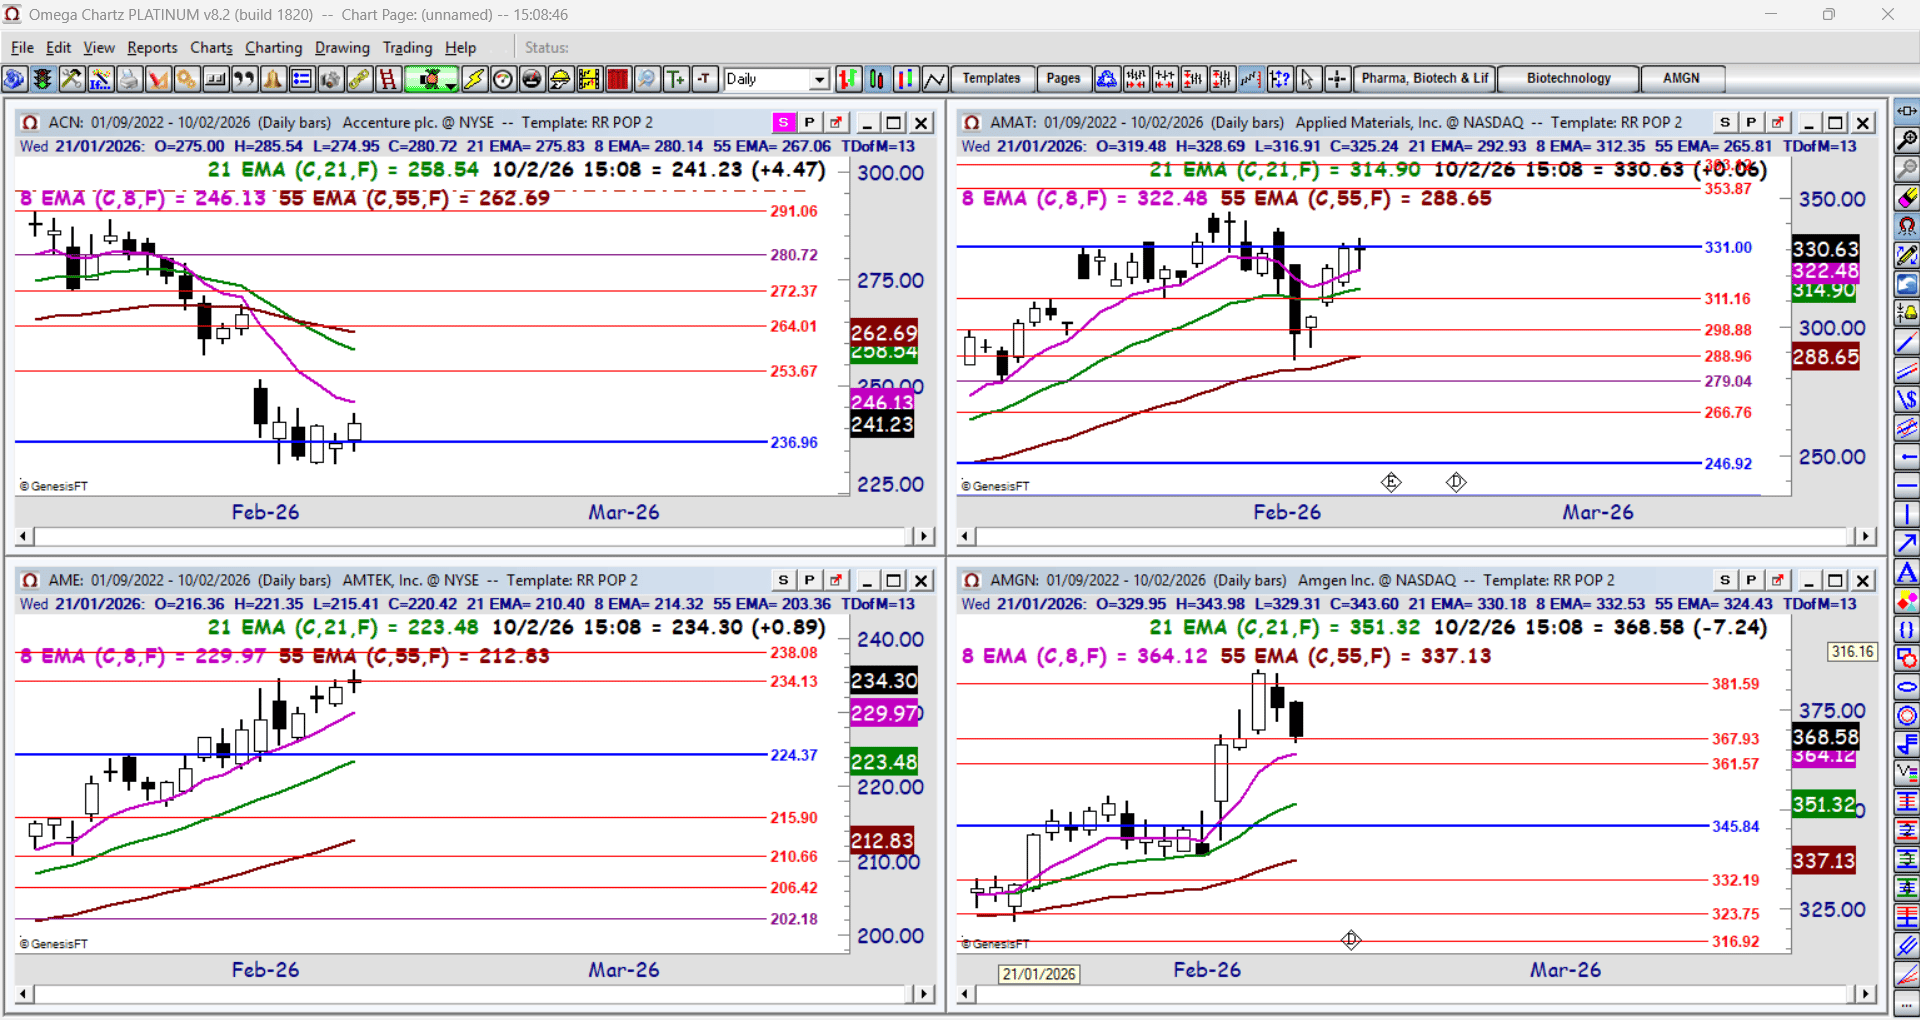Select the dollar sign price tool
The height and width of the screenshot is (1020, 1920).
click(x=1907, y=400)
